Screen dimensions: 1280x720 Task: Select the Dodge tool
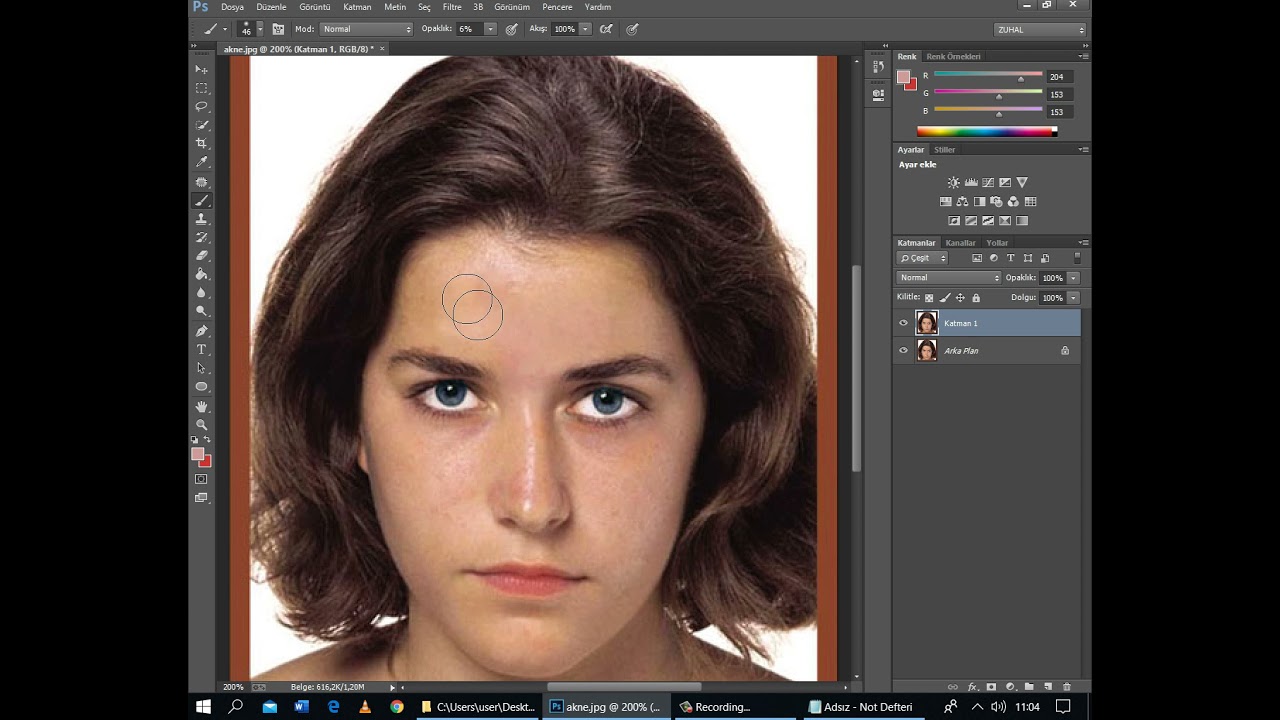(201, 311)
